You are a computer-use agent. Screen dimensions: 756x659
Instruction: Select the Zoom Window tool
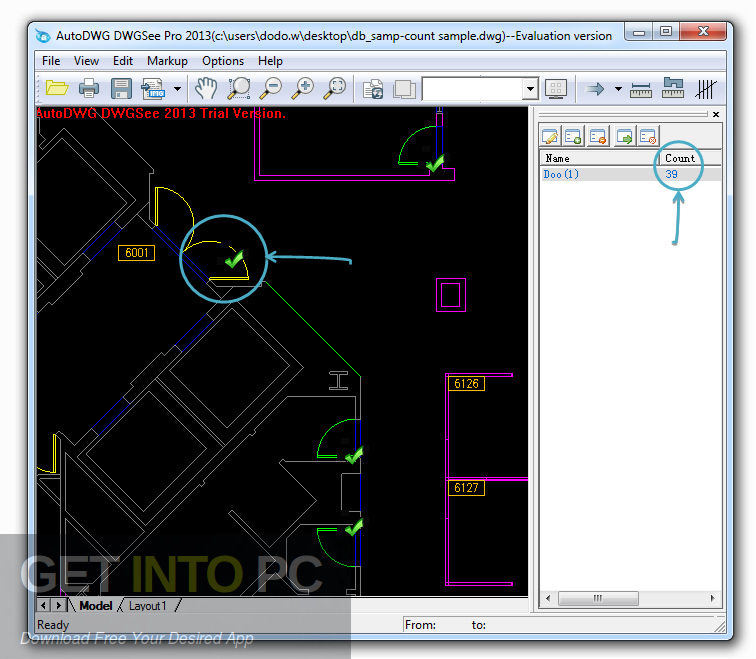[x=239, y=88]
